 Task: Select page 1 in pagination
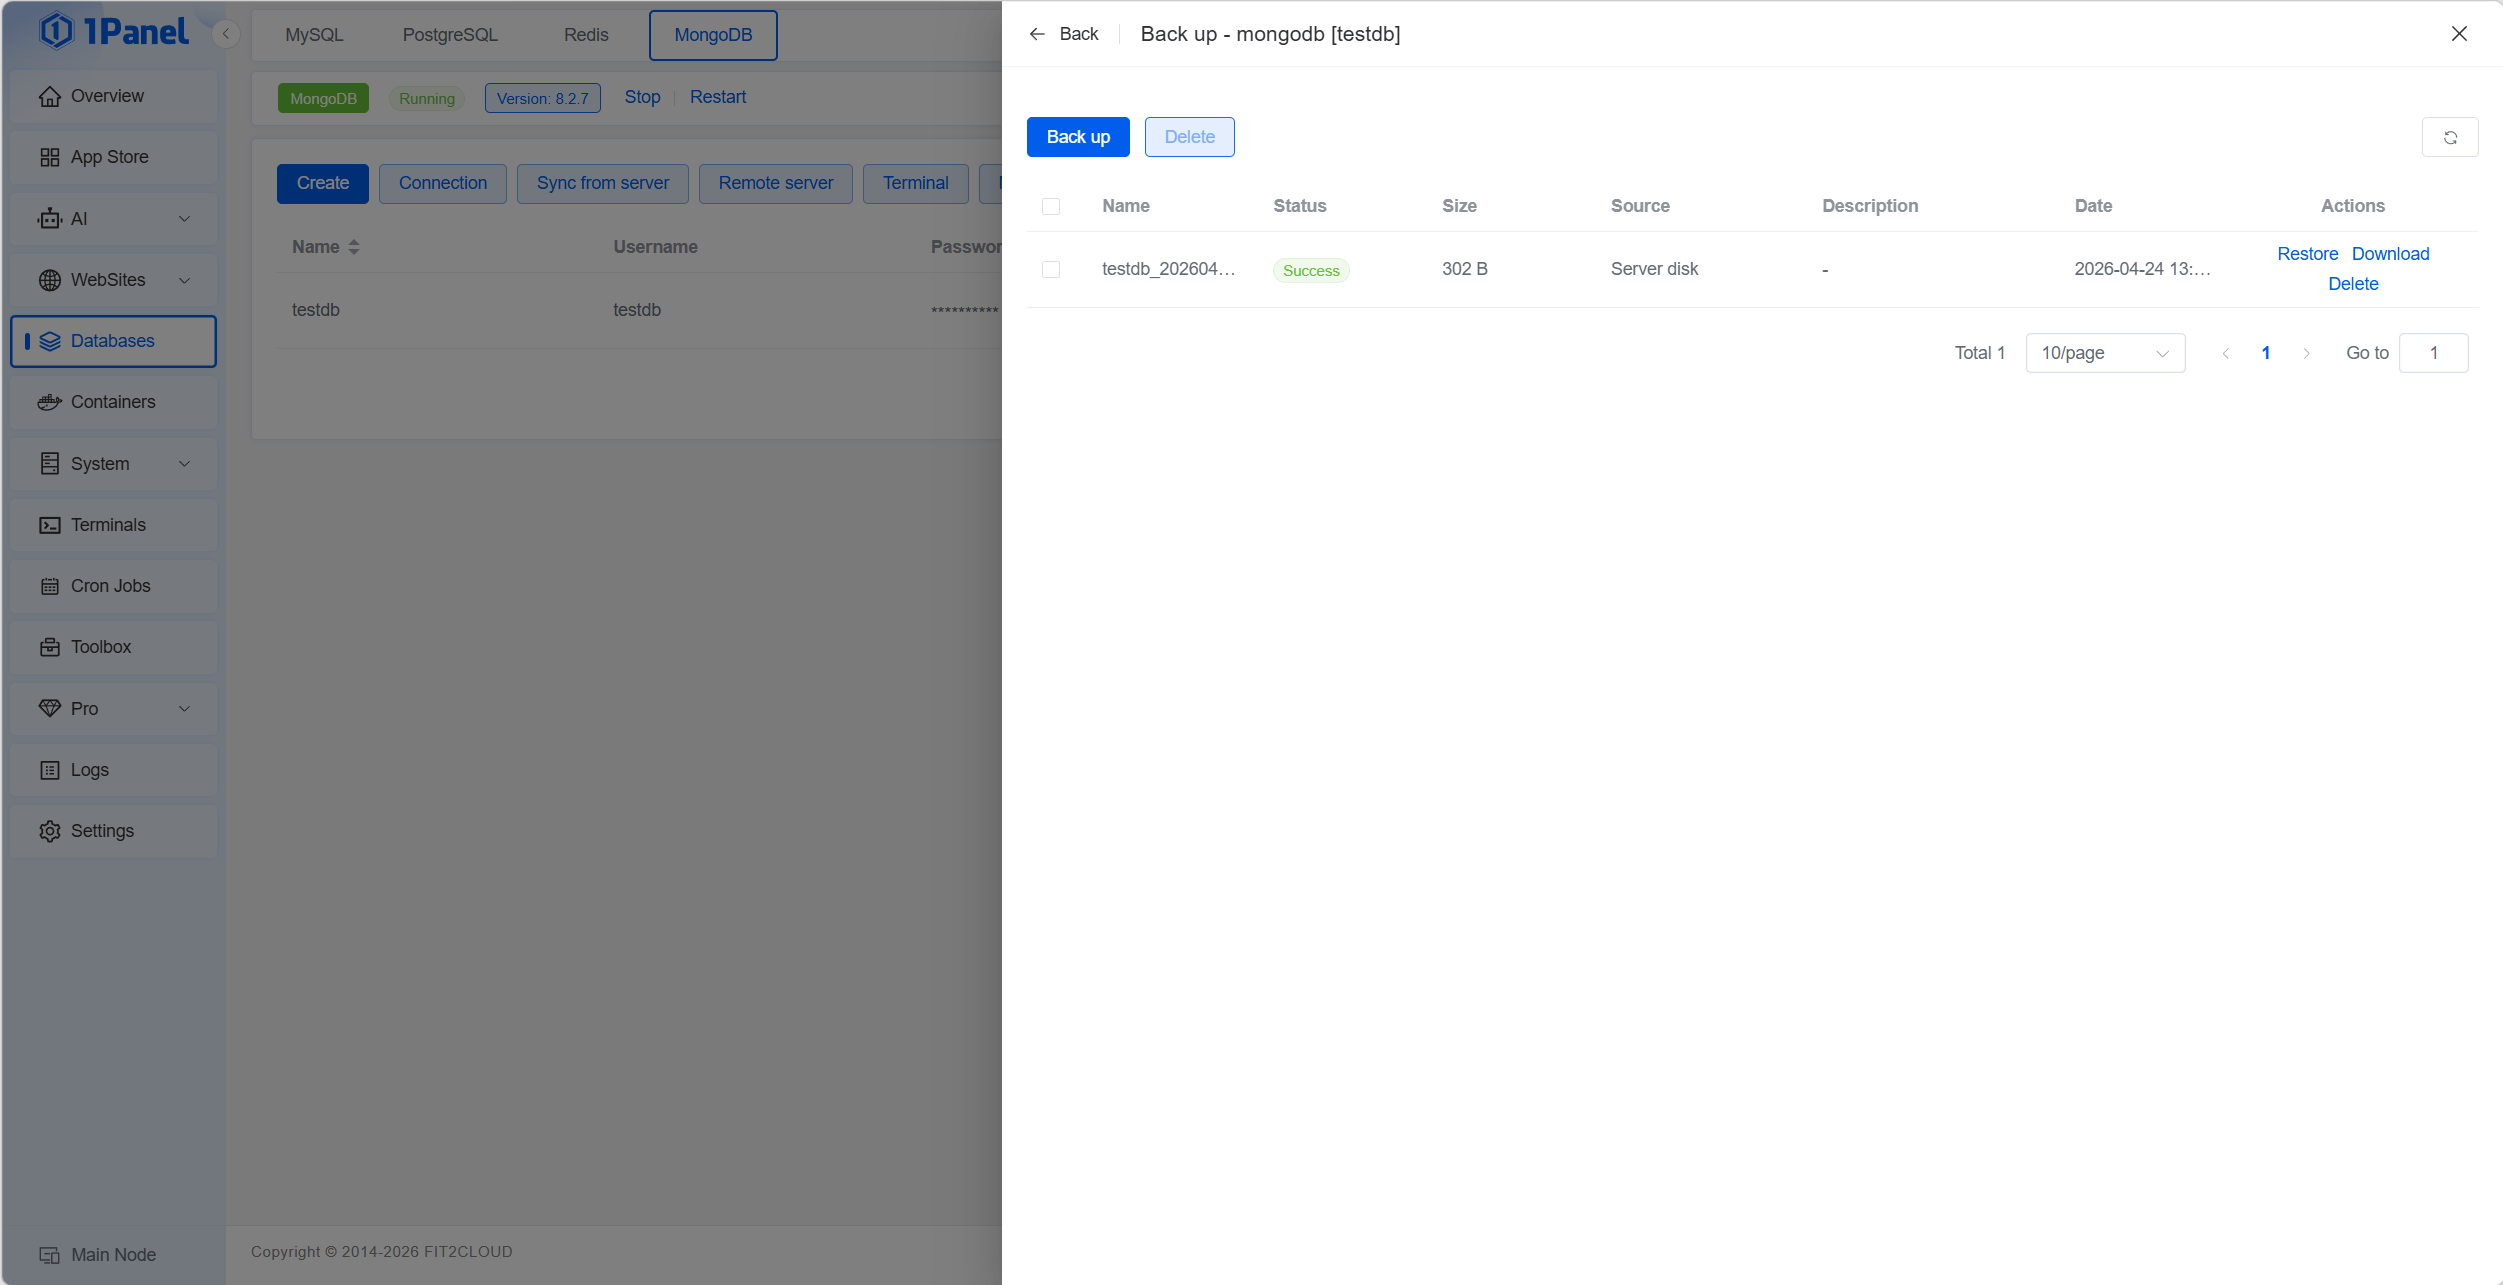(x=2266, y=353)
